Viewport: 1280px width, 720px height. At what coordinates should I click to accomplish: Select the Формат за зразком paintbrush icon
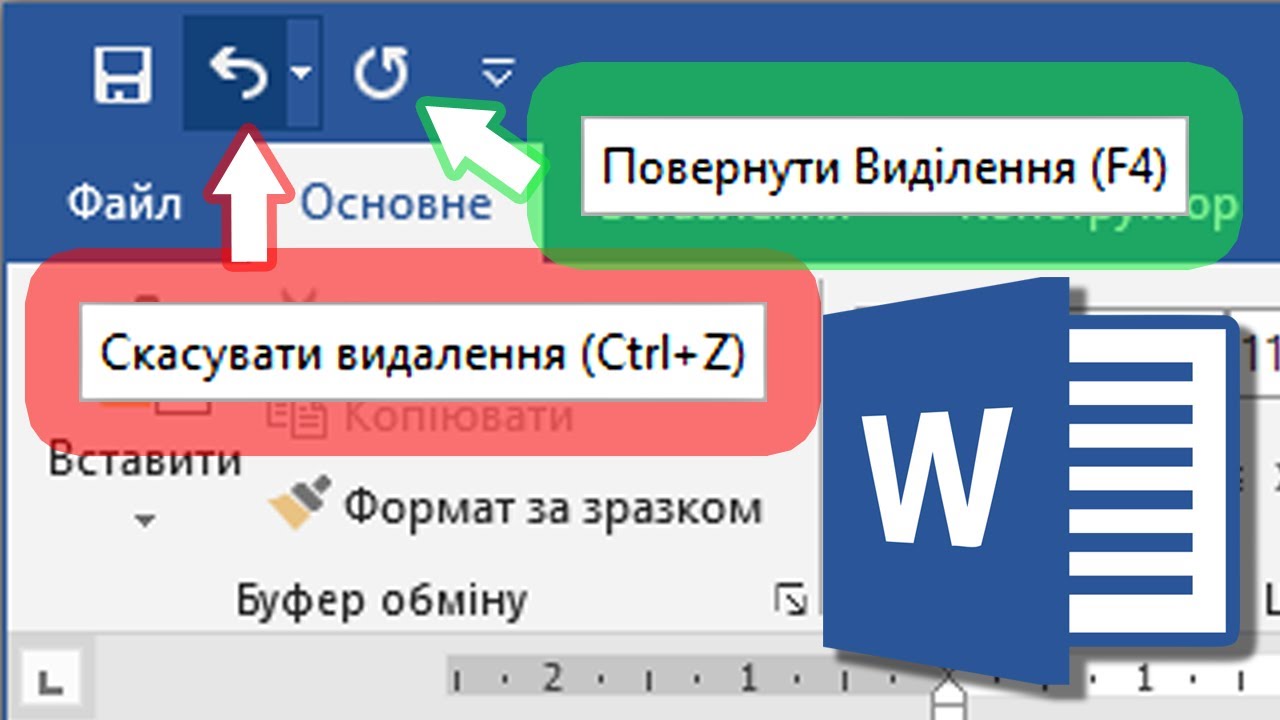[299, 502]
